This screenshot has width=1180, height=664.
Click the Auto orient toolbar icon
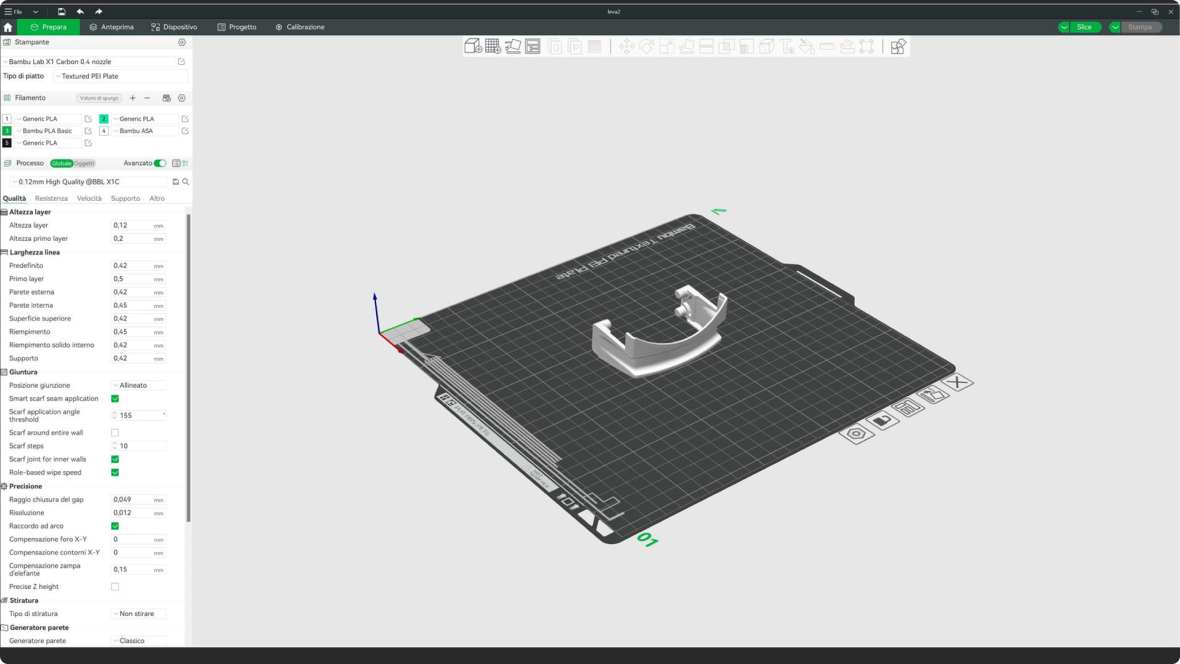coord(513,46)
